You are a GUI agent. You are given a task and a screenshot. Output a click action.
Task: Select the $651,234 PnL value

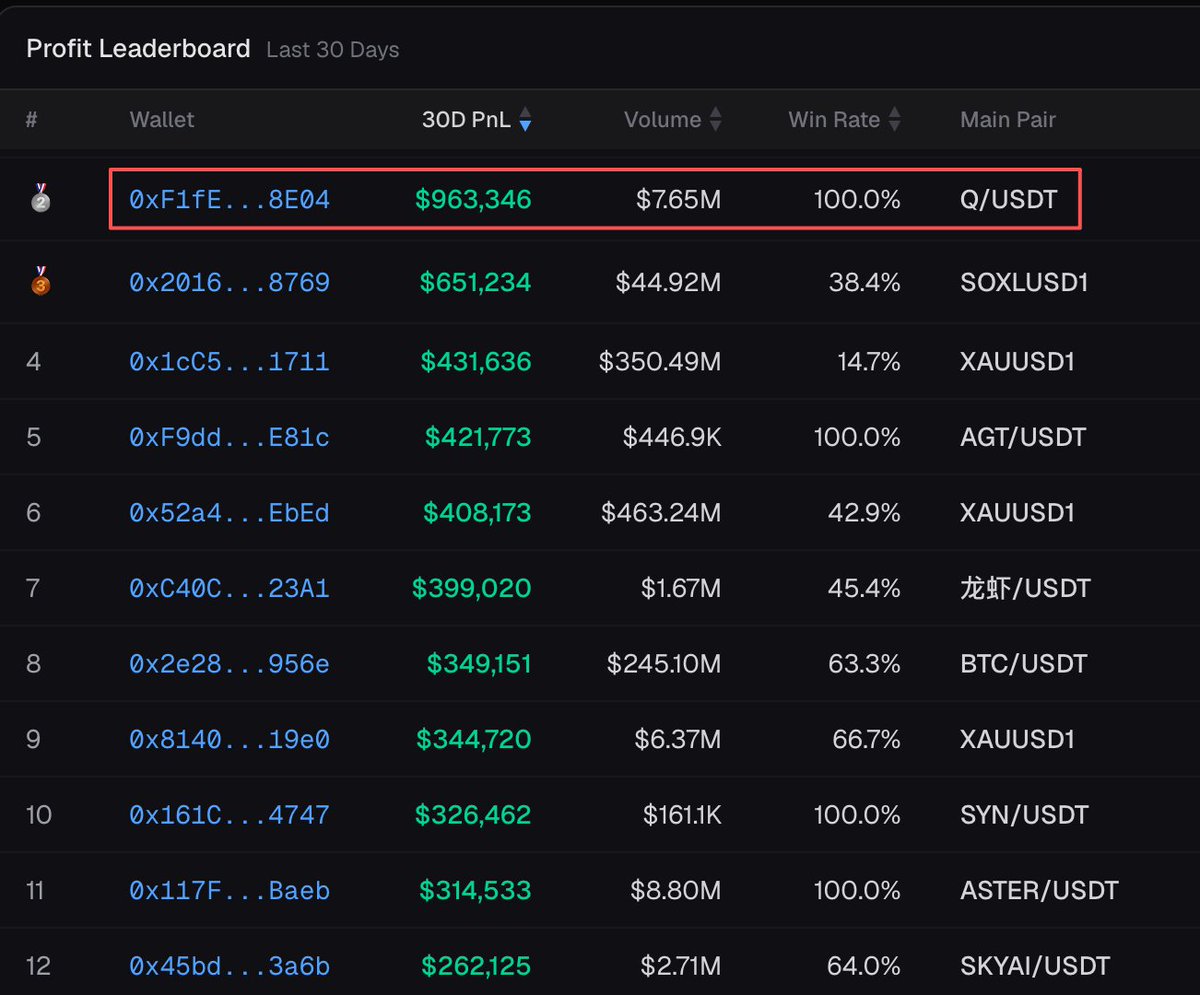pos(476,283)
